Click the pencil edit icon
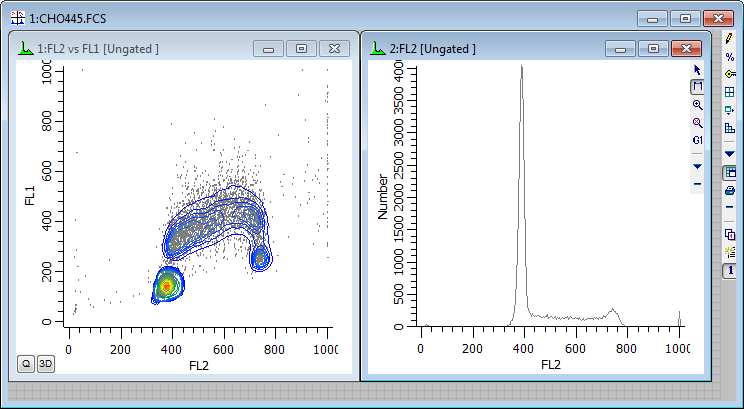Screen dimensions: 744x409 (x=730, y=38)
